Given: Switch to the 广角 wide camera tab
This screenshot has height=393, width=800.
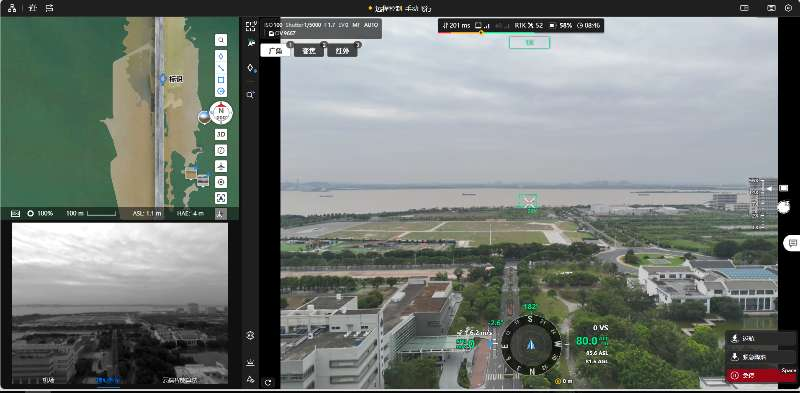Looking at the screenshot, I should [x=275, y=51].
